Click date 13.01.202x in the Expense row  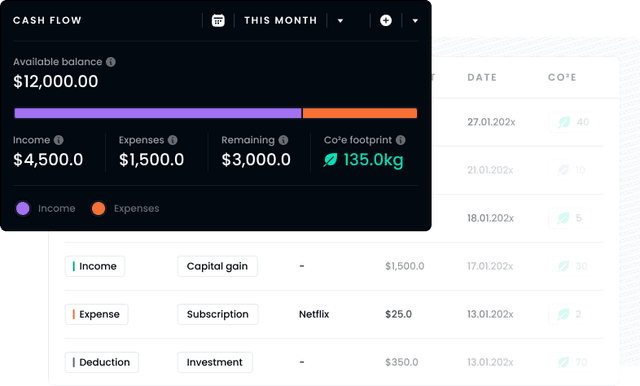(490, 314)
